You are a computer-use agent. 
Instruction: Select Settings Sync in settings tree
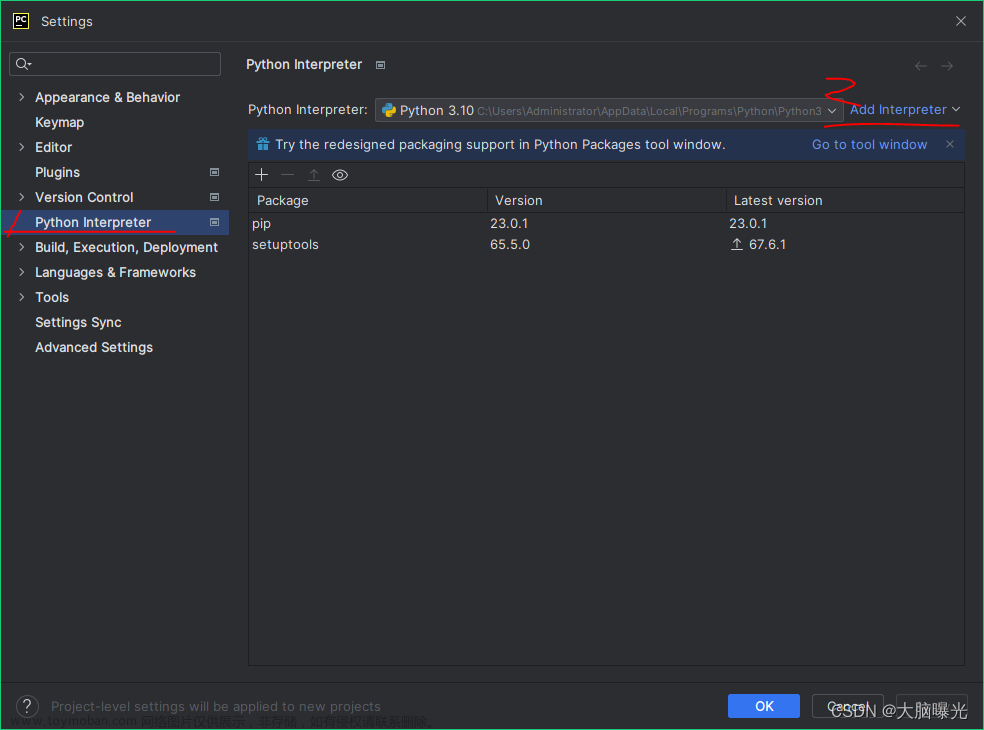(78, 322)
